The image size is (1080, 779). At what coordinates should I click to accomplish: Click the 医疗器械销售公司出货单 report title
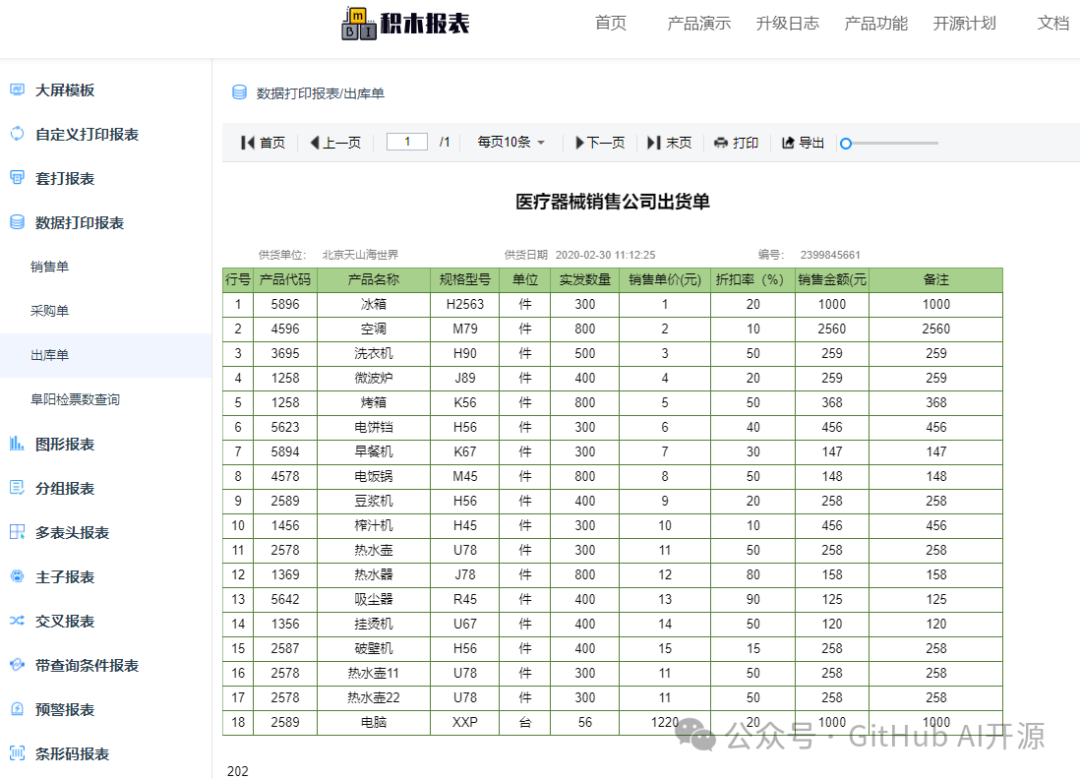pos(612,202)
